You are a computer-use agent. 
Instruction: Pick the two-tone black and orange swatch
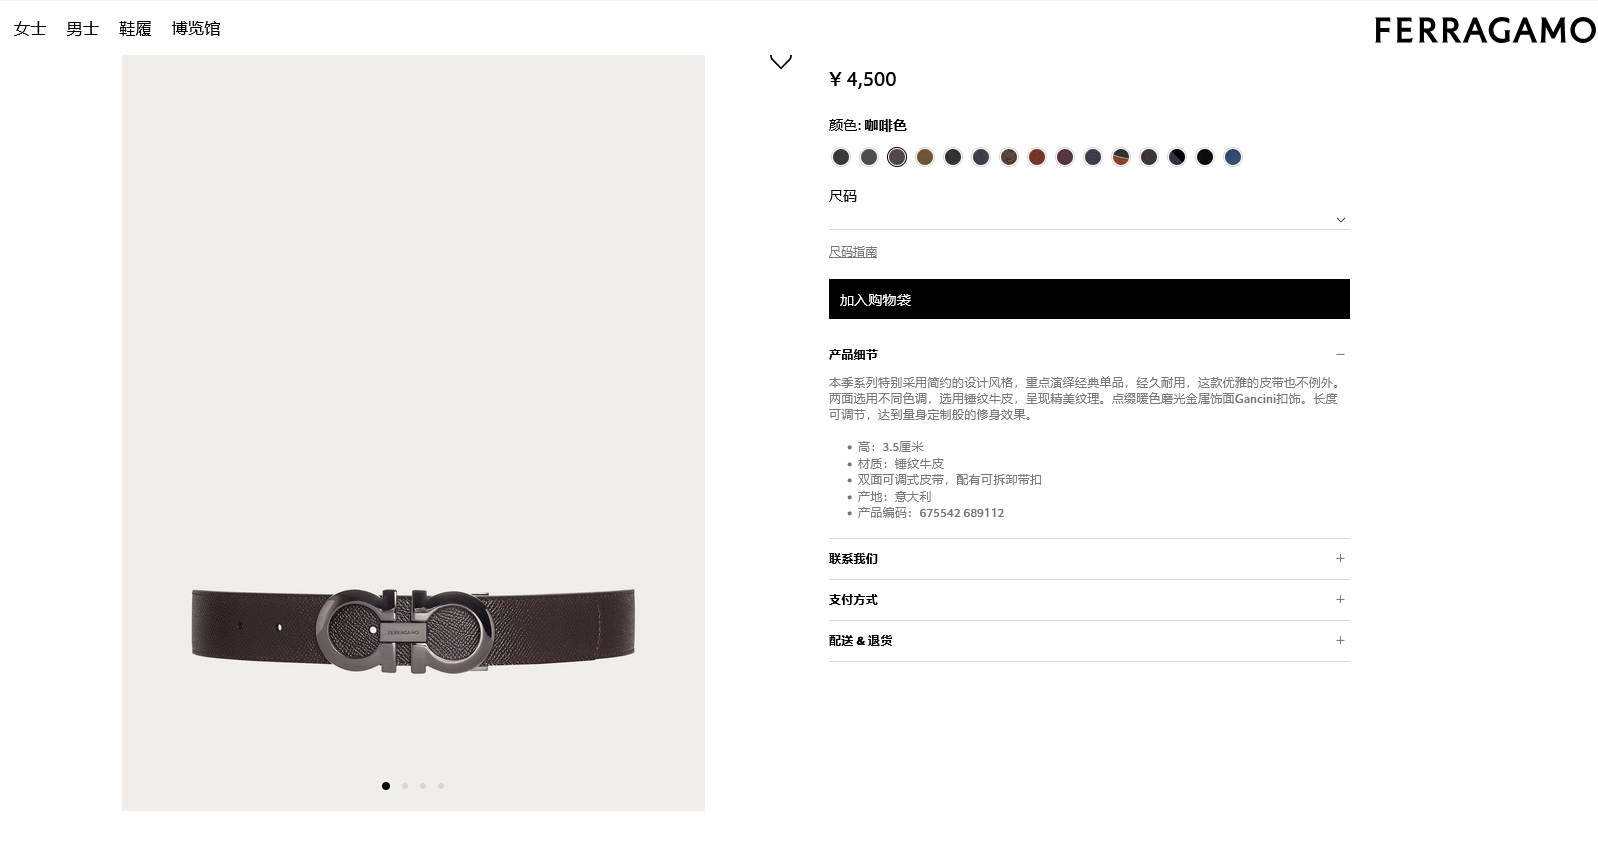[1121, 157]
